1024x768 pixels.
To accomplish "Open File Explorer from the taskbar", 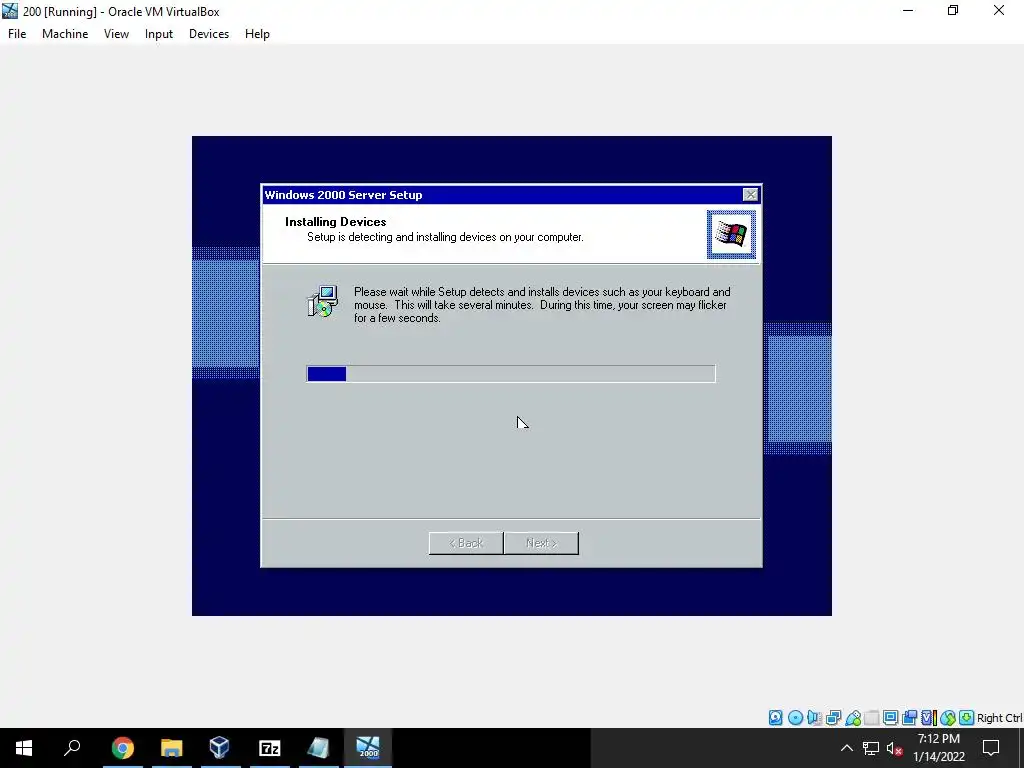I will click(171, 748).
